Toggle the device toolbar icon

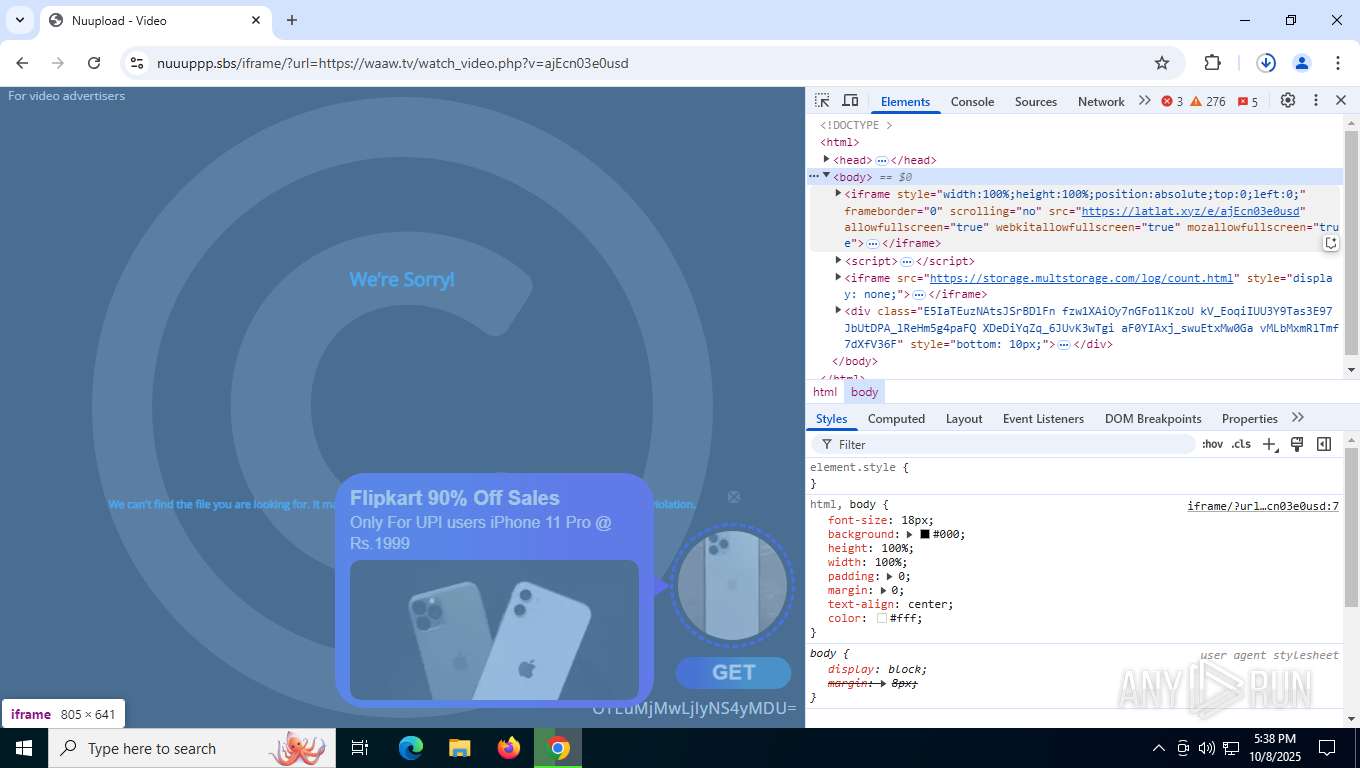point(850,101)
